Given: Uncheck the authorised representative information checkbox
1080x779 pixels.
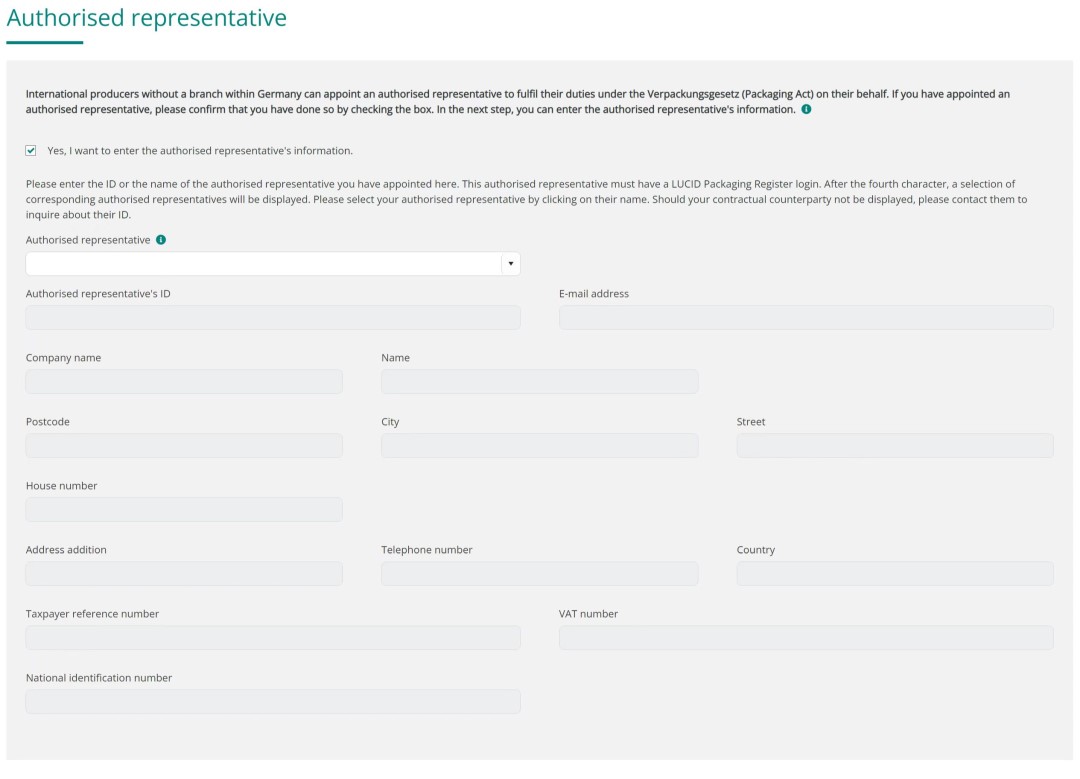Looking at the screenshot, I should (31, 151).
